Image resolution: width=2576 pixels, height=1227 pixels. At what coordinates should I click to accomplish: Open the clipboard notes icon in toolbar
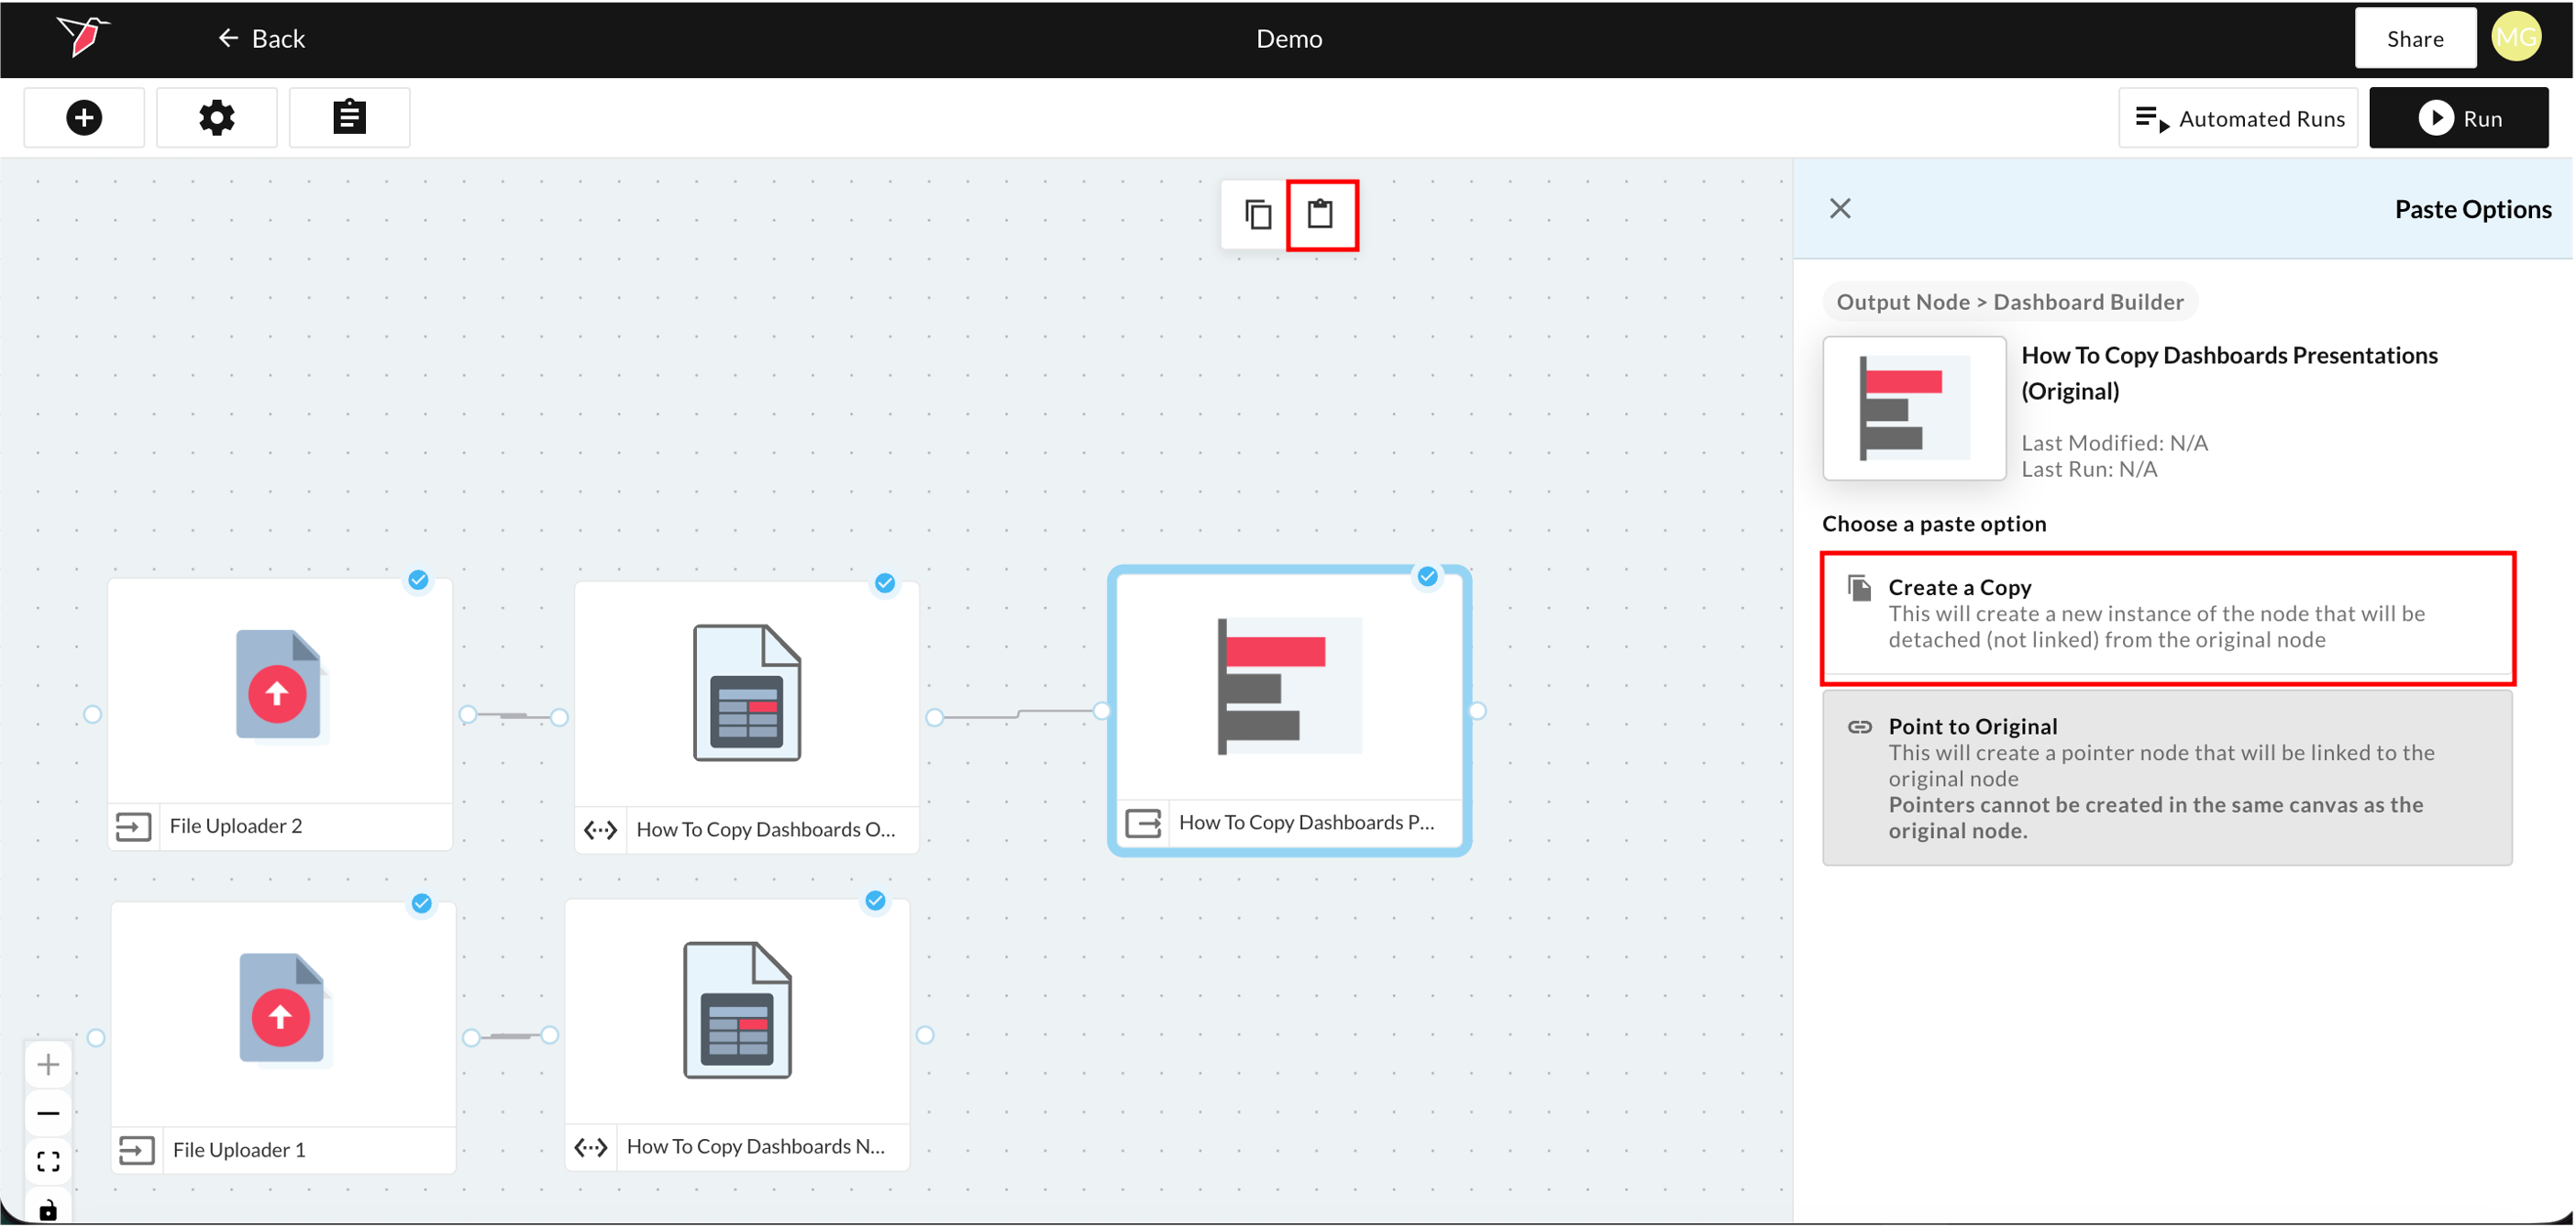(349, 118)
